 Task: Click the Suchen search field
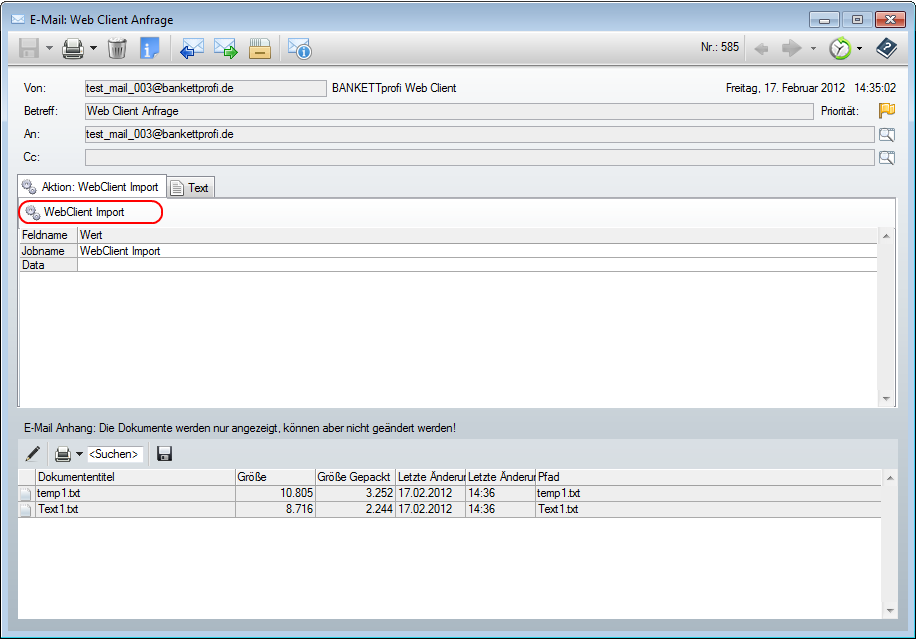(114, 454)
